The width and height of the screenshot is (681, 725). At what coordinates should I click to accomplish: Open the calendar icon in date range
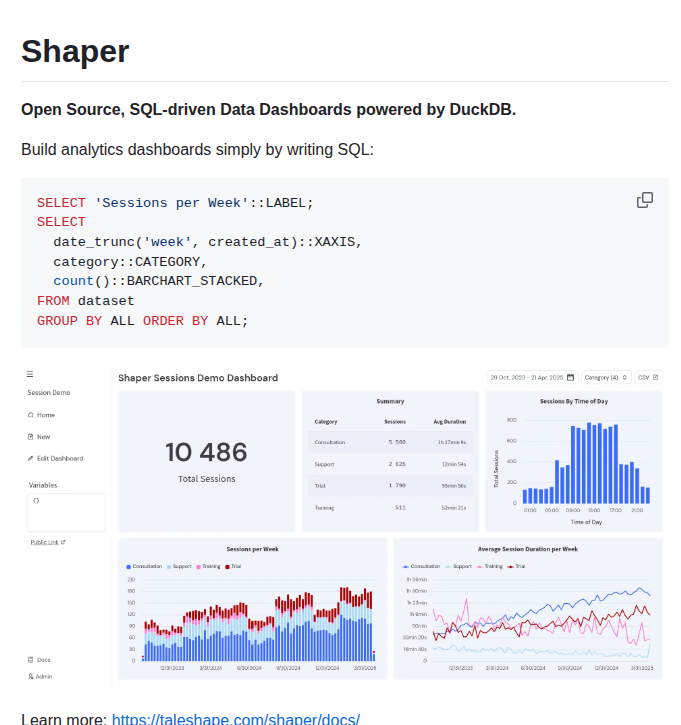click(x=570, y=378)
